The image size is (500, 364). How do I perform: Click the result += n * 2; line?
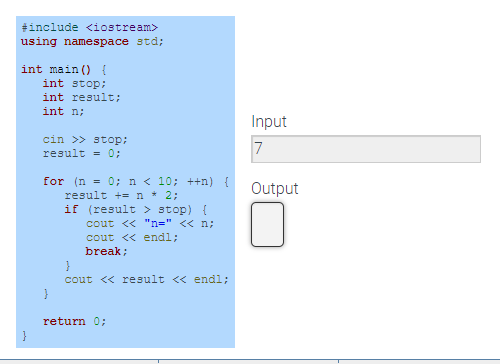coord(121,195)
